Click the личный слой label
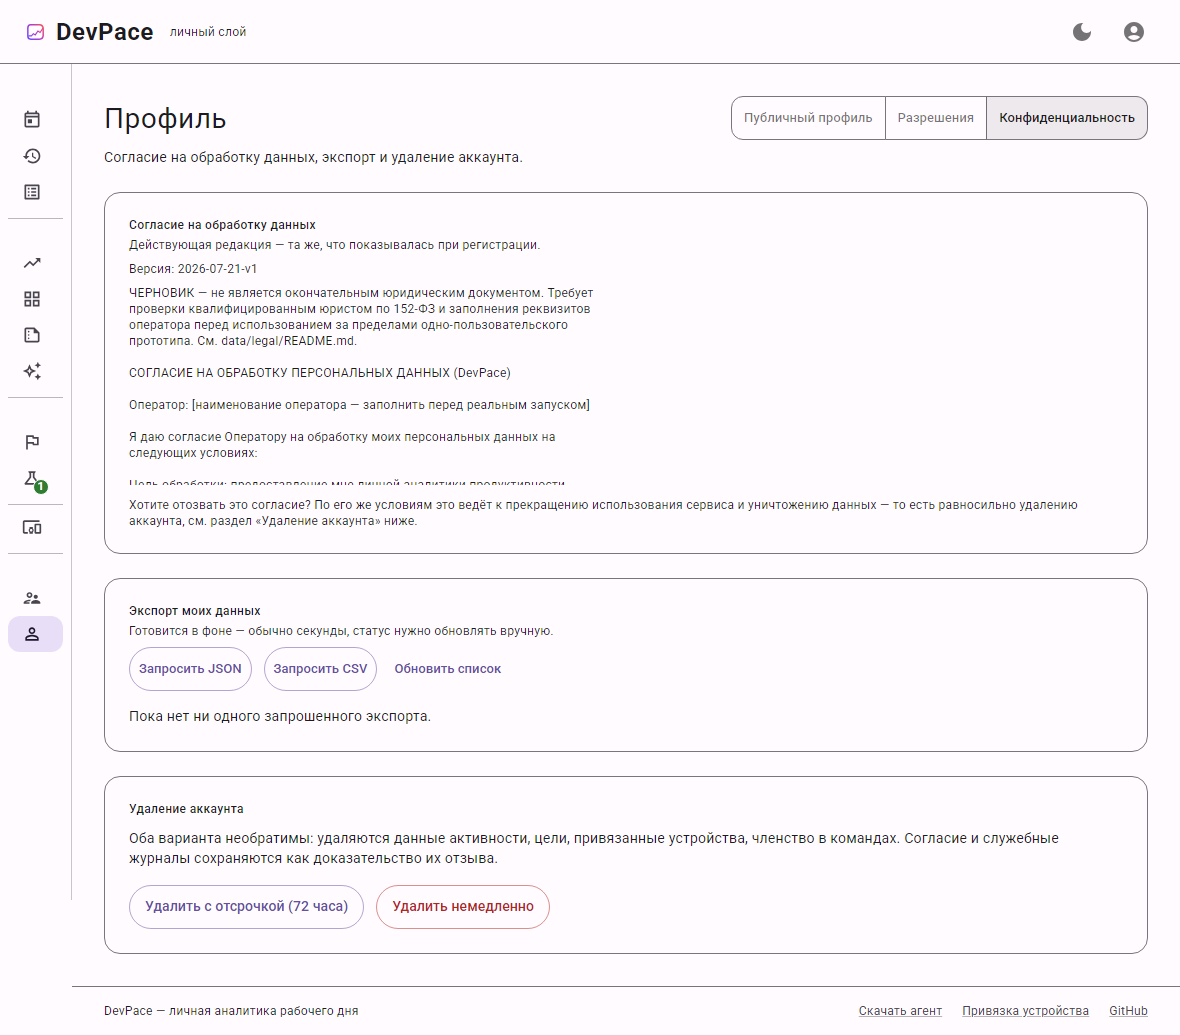 click(x=208, y=32)
